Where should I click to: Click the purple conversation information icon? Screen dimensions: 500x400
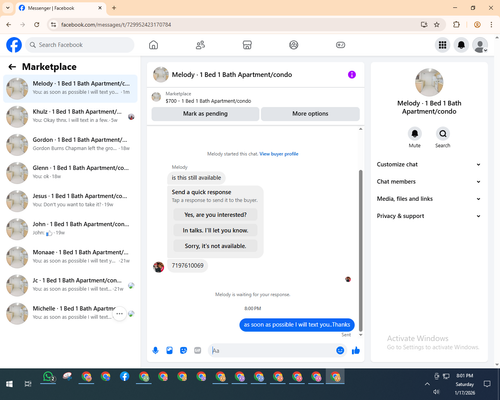pos(352,75)
